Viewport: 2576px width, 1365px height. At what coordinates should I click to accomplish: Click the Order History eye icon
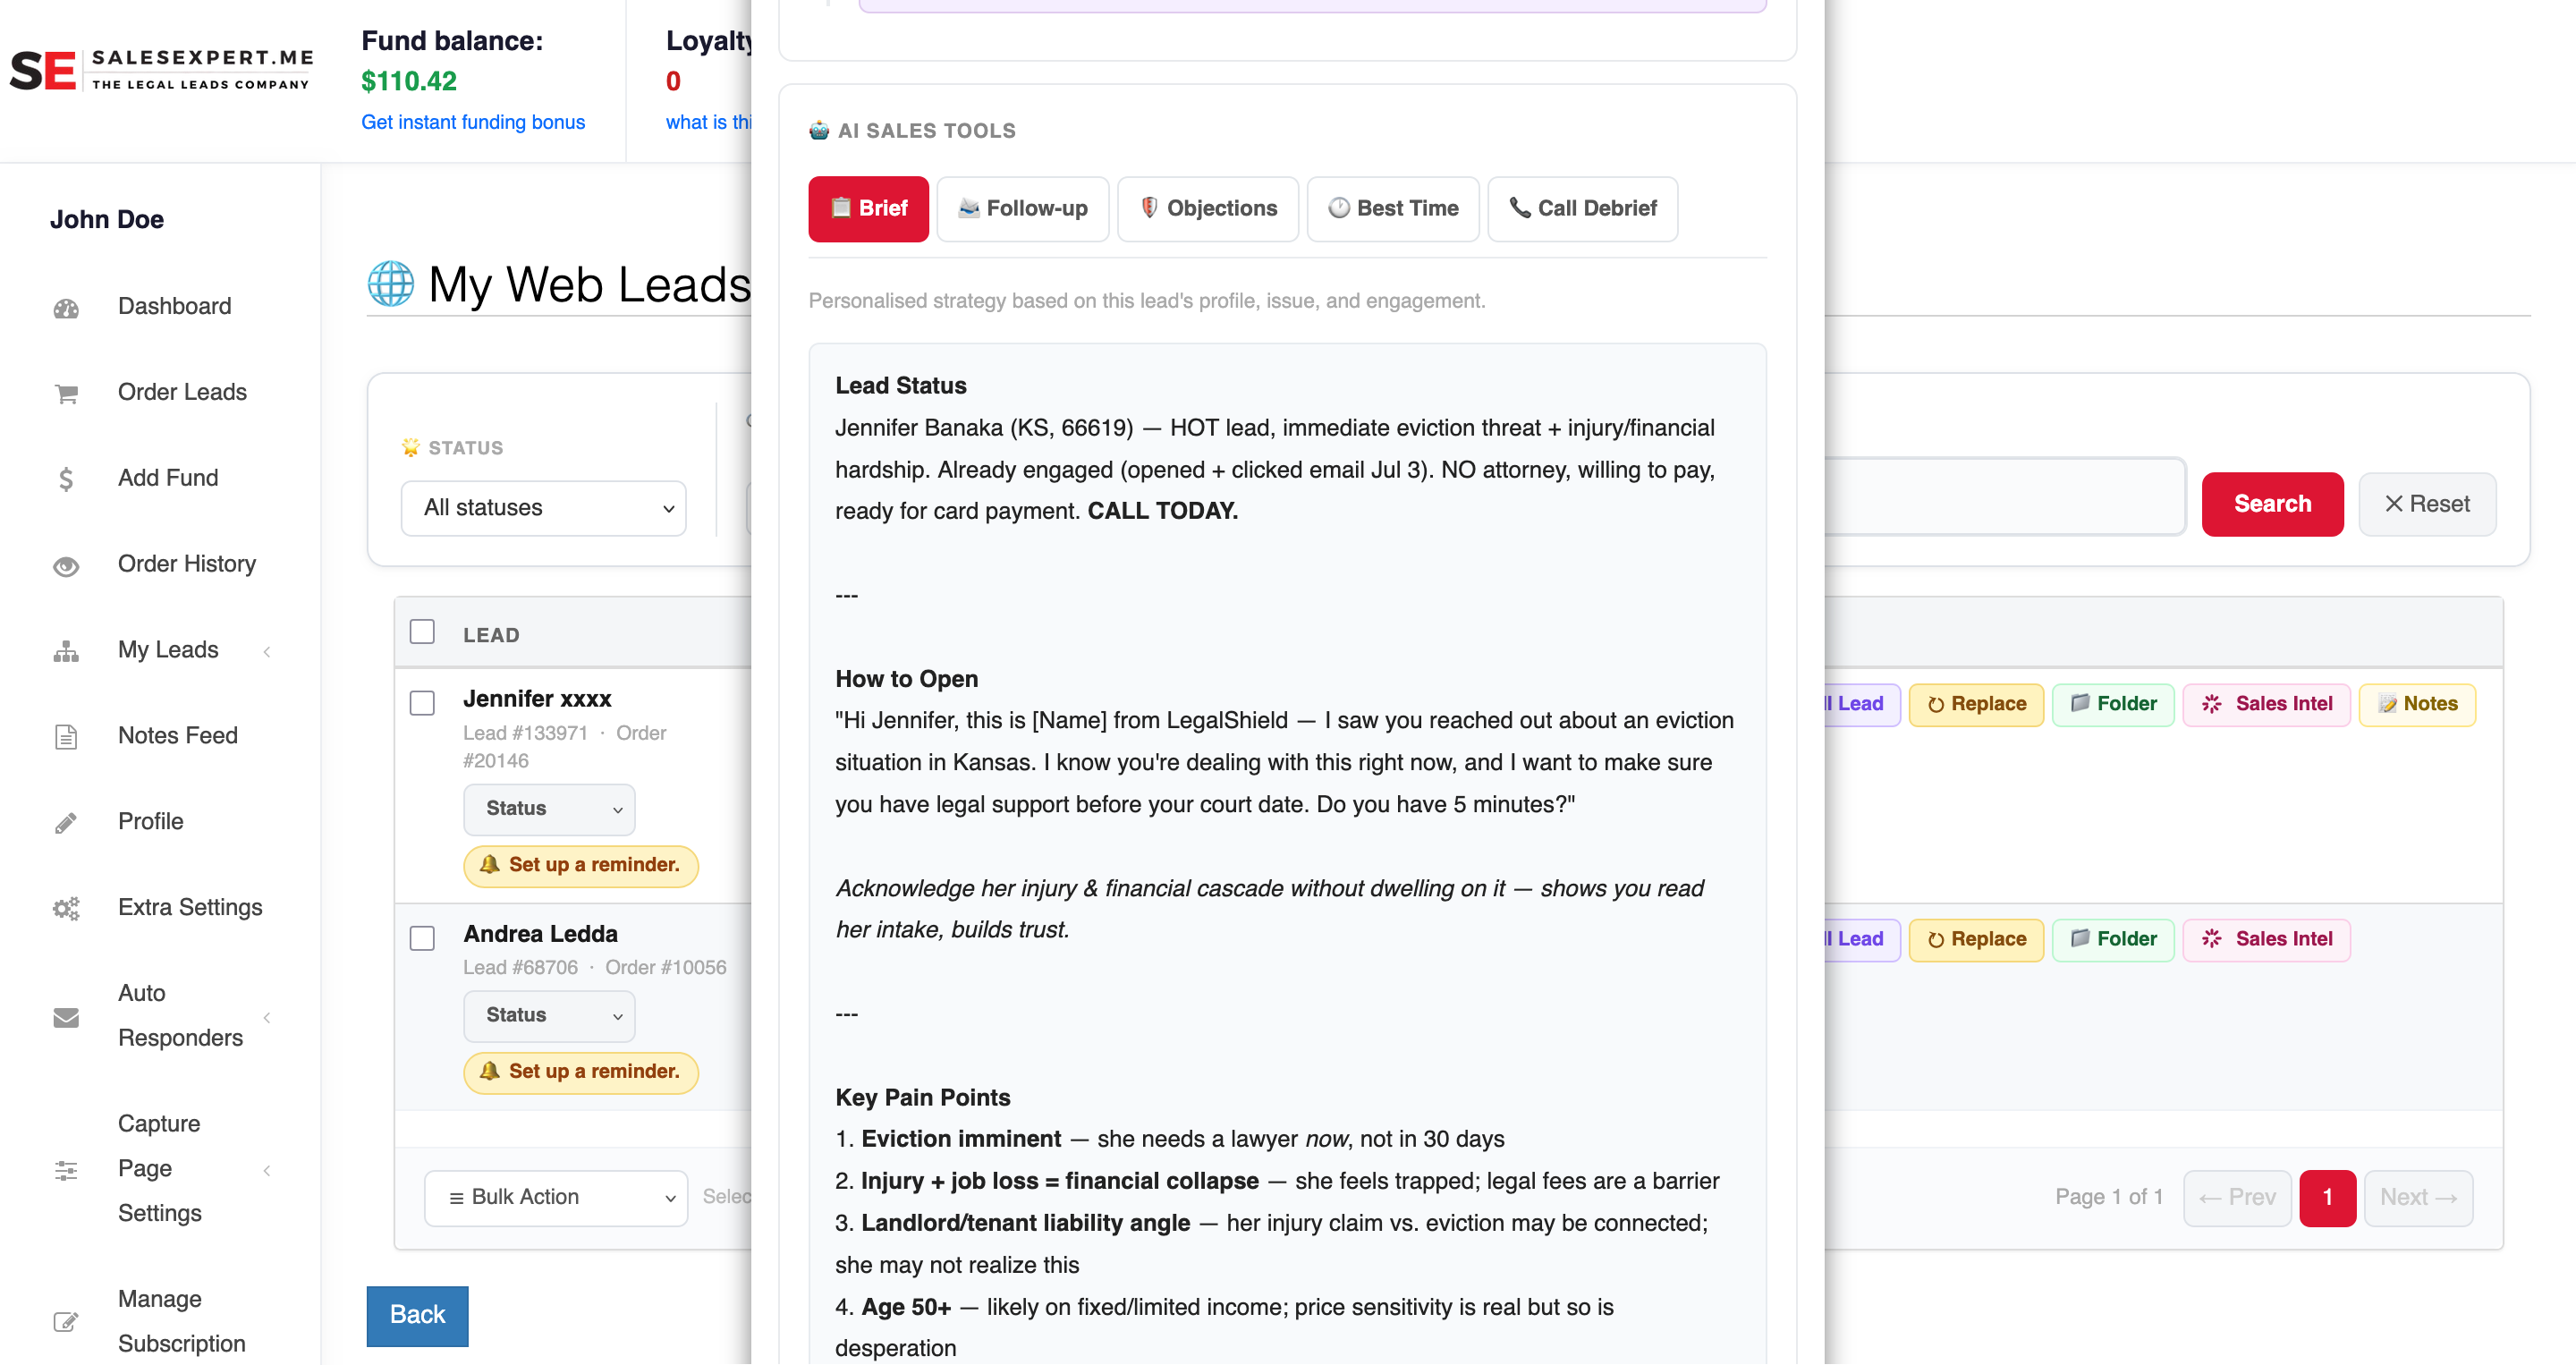(66, 566)
